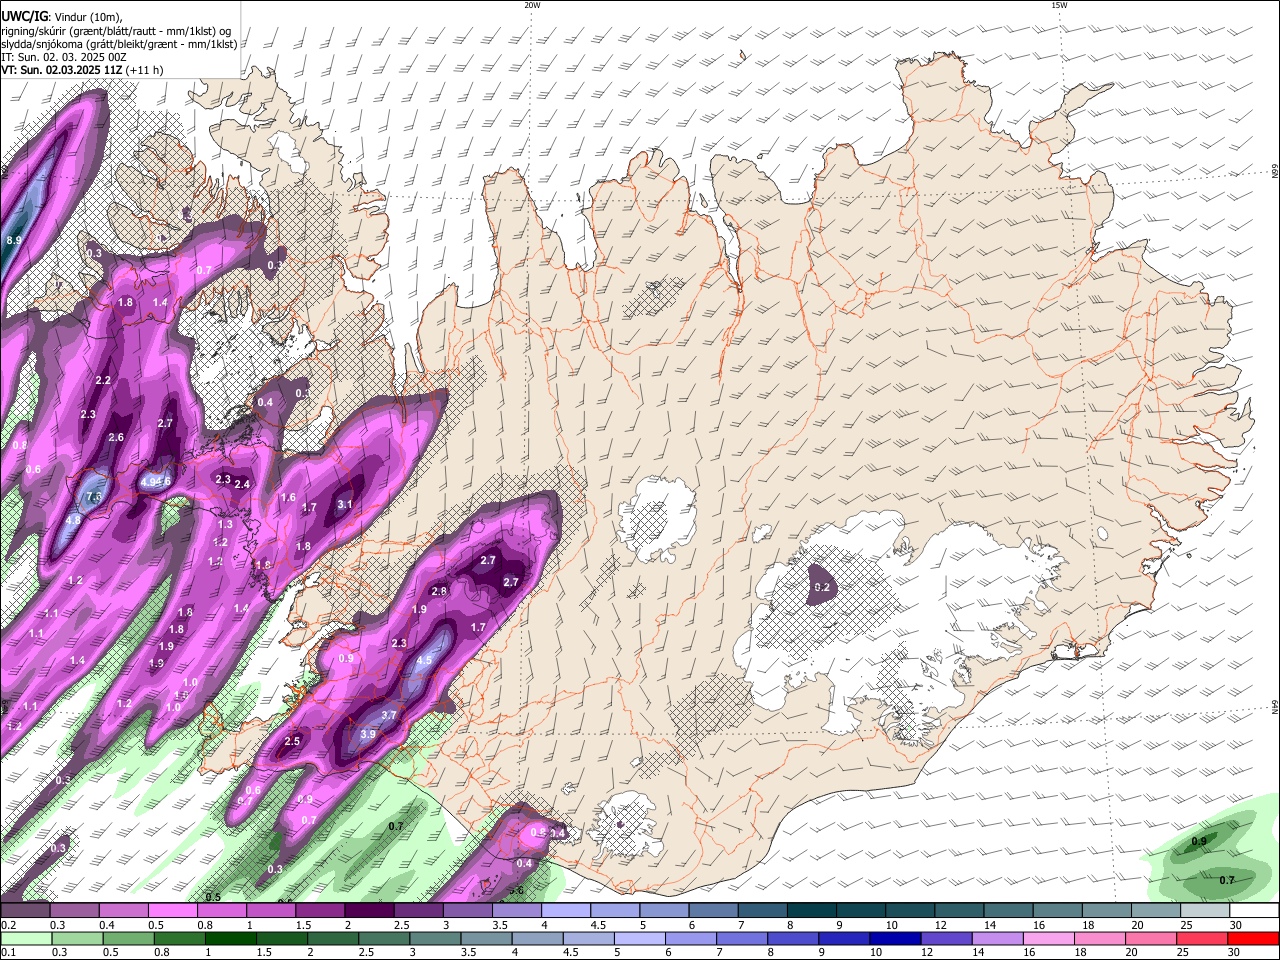Click the '3.9' snowfall value on the map
Viewport: 1280px width, 960px height.
(367, 735)
